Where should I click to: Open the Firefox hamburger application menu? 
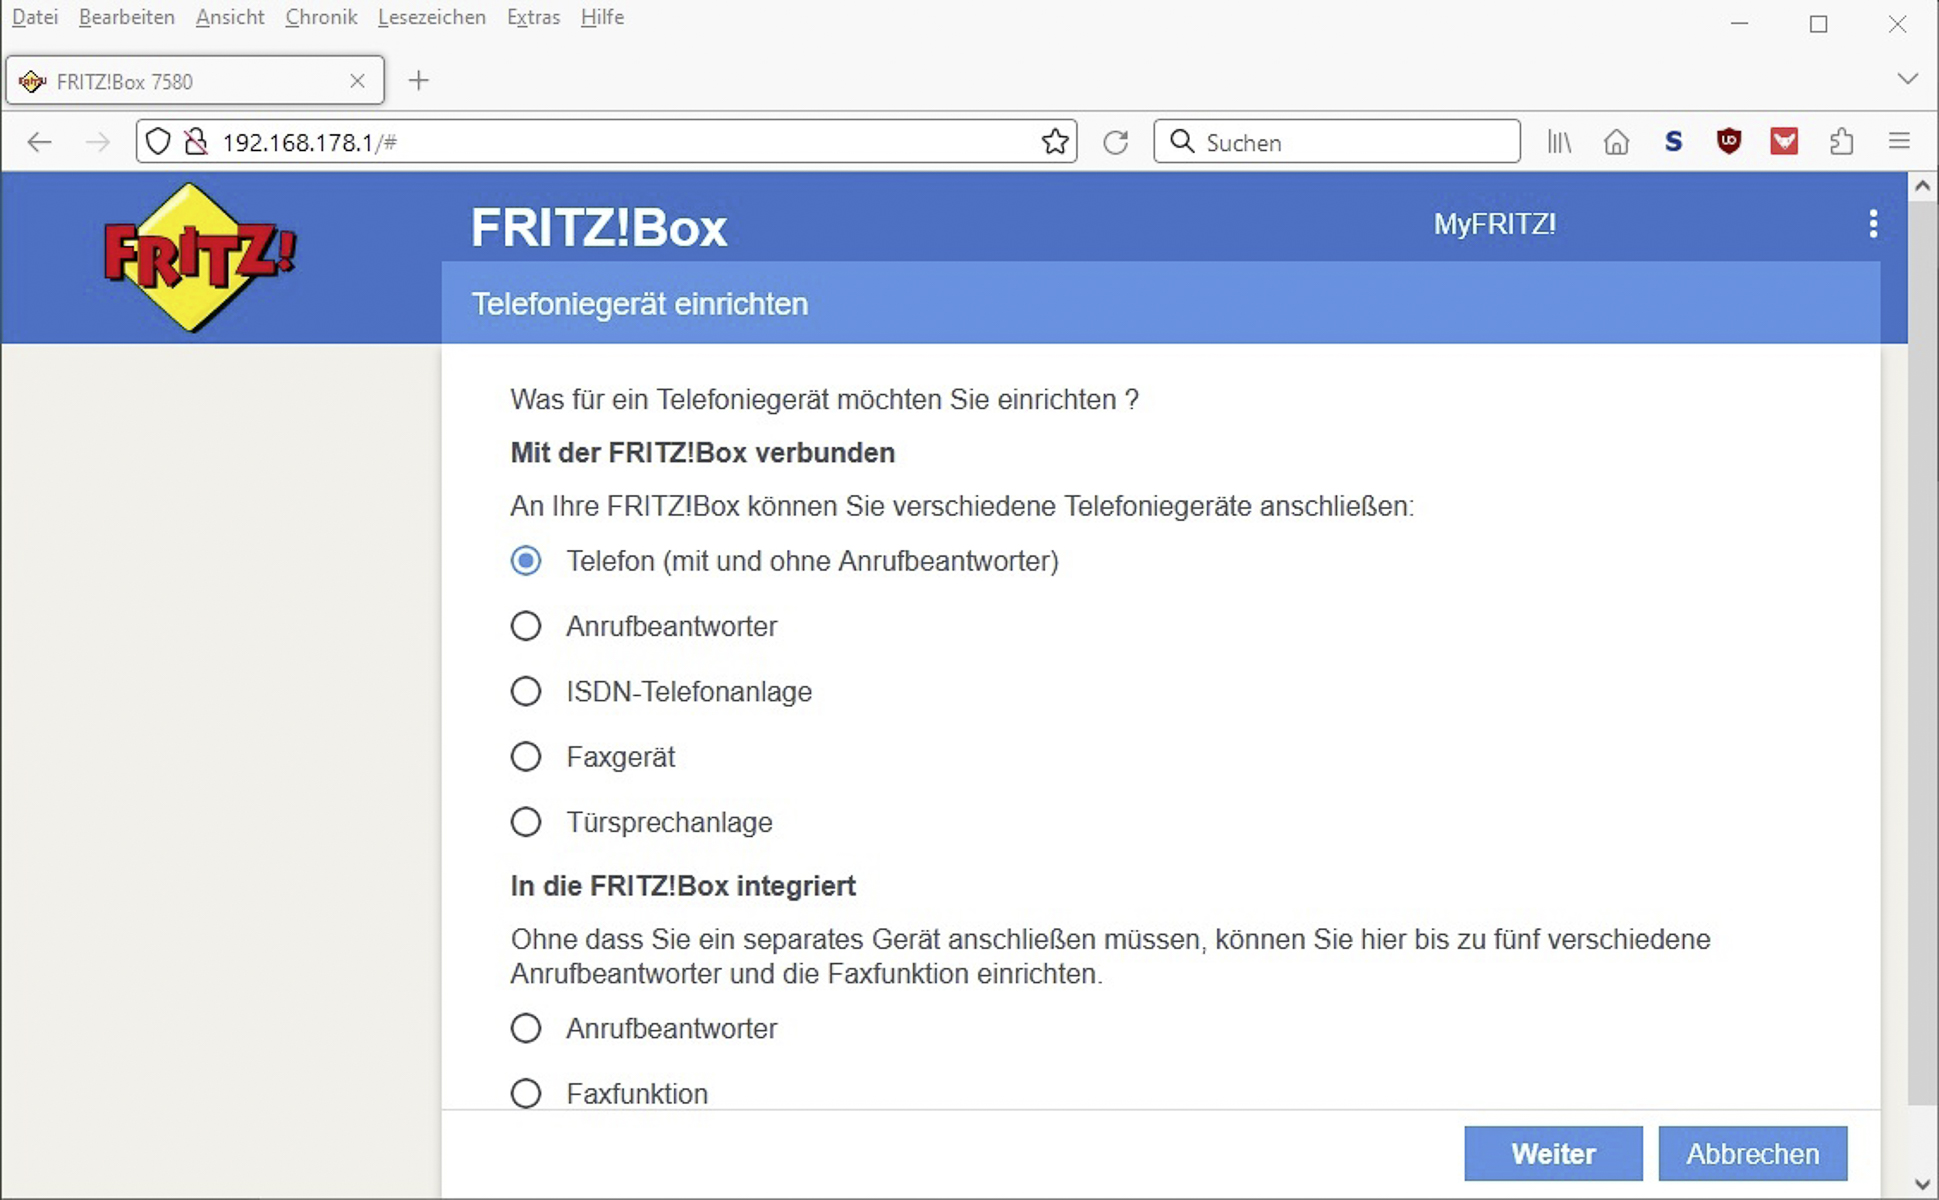(1899, 142)
